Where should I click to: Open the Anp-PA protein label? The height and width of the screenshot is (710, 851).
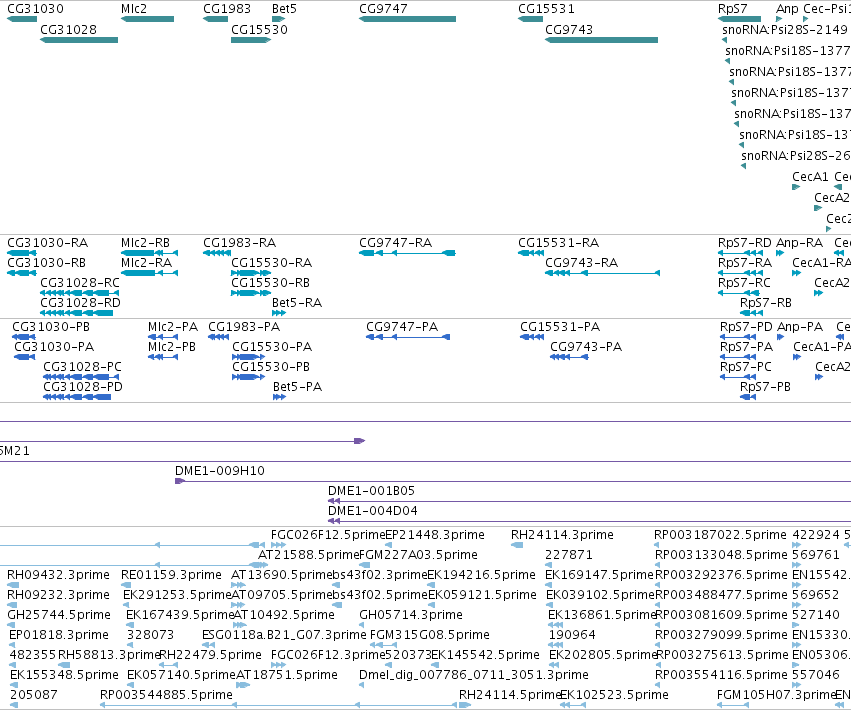[x=800, y=327]
